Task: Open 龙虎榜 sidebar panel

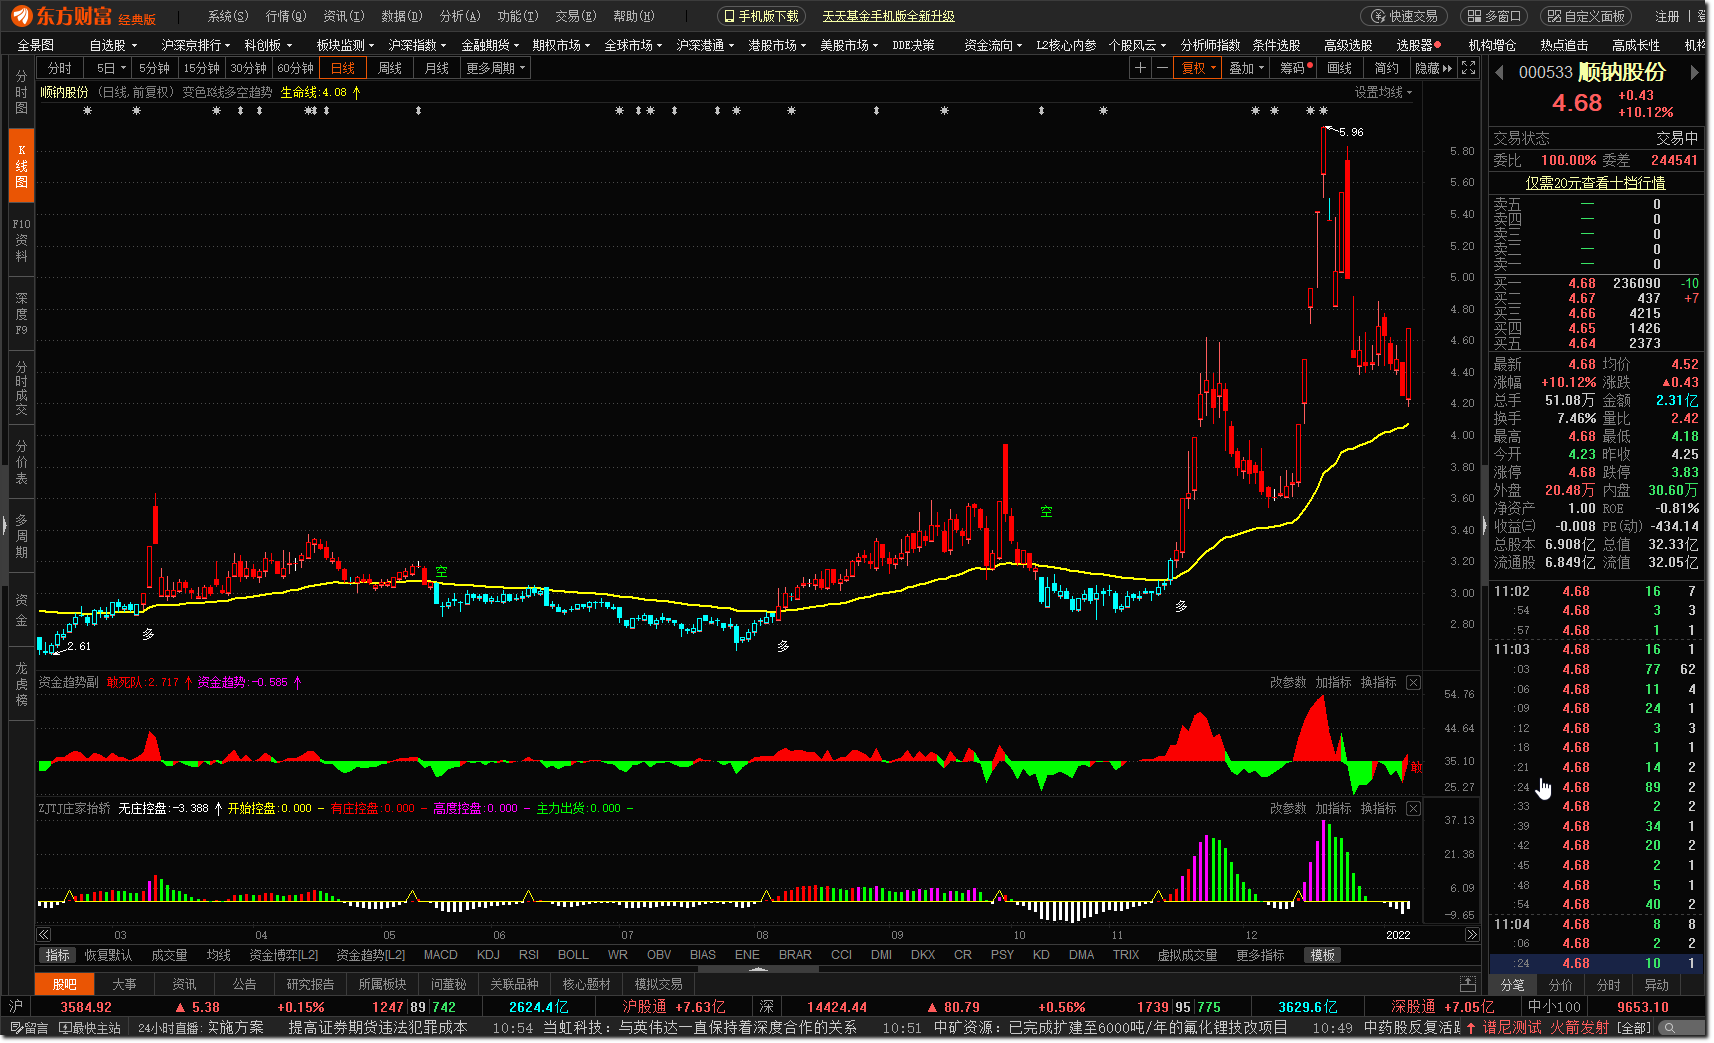Action: [21, 683]
